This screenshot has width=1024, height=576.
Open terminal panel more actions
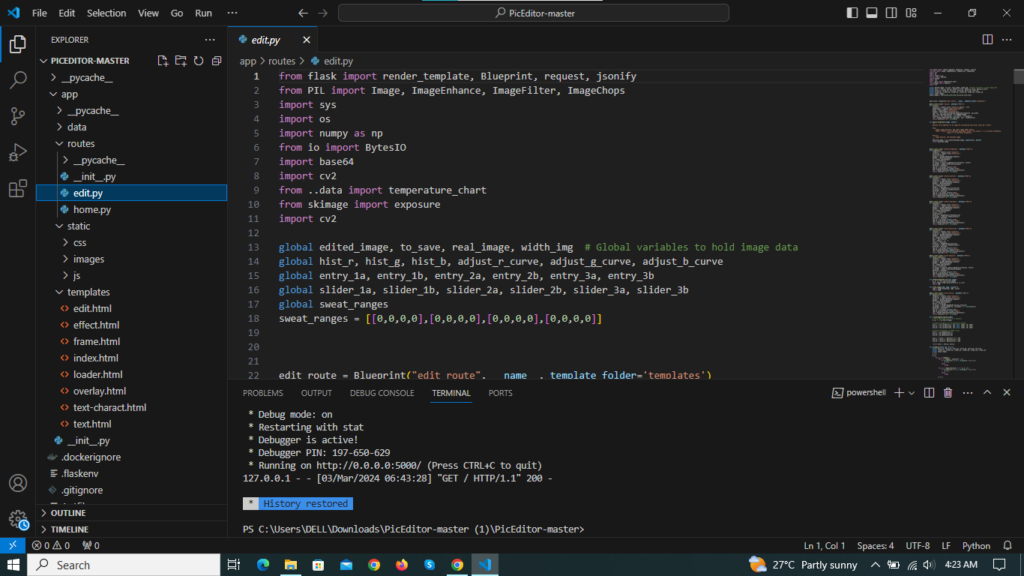coord(968,393)
